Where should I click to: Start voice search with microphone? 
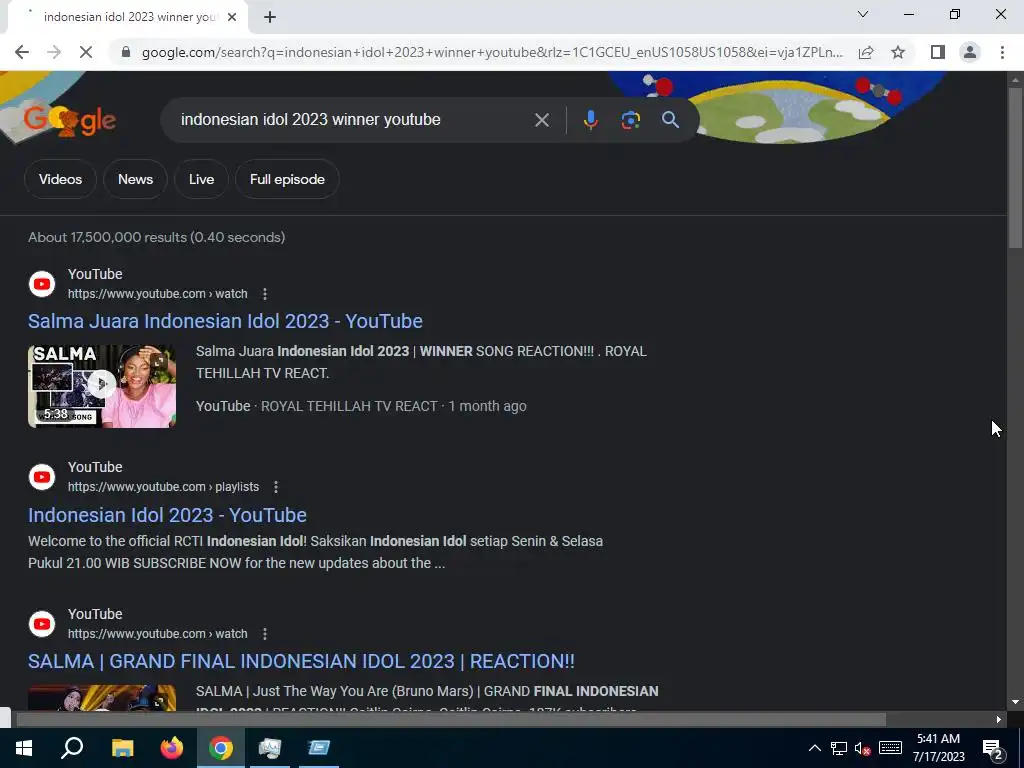coord(590,120)
